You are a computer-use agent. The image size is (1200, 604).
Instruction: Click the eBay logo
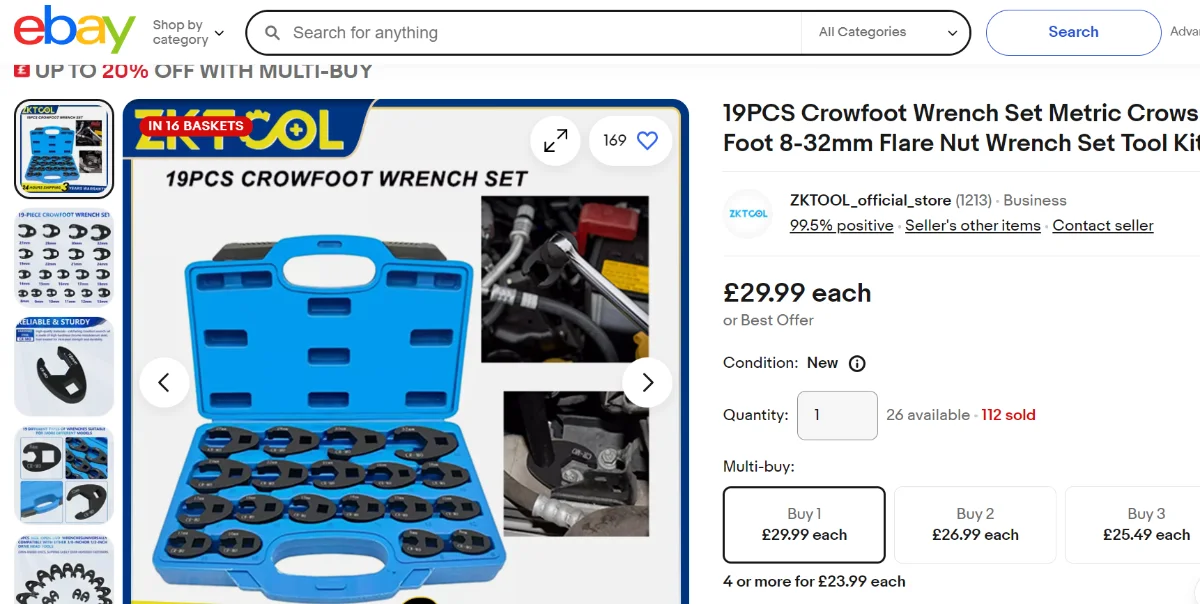coord(74,30)
